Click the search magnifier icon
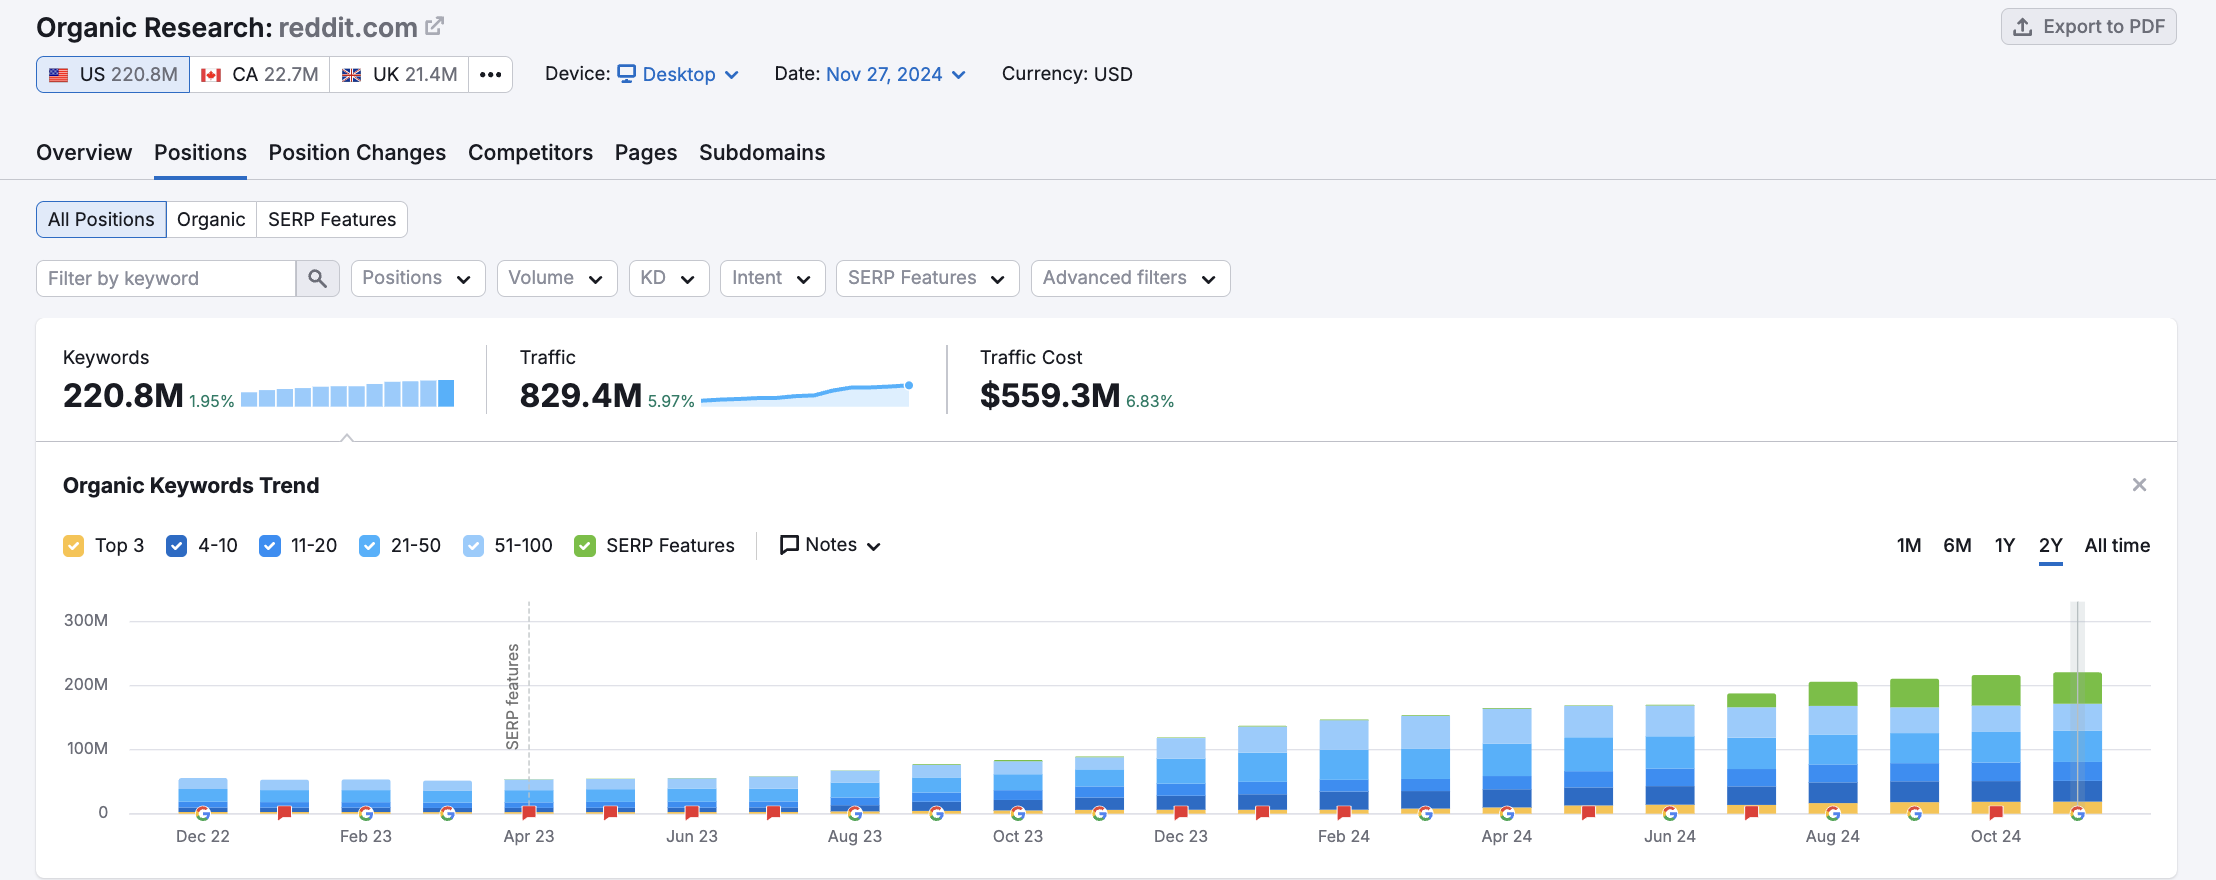The image size is (2216, 880). coord(318,278)
